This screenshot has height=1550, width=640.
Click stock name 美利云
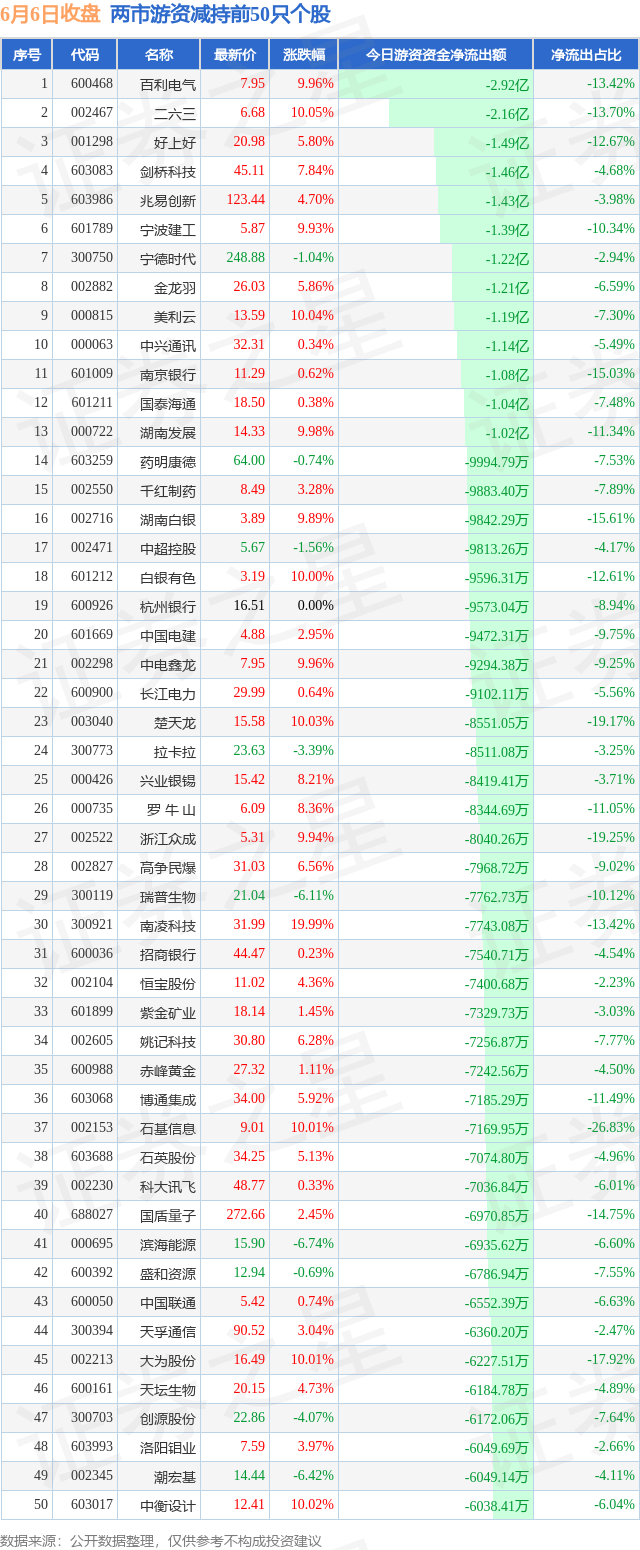(x=175, y=316)
